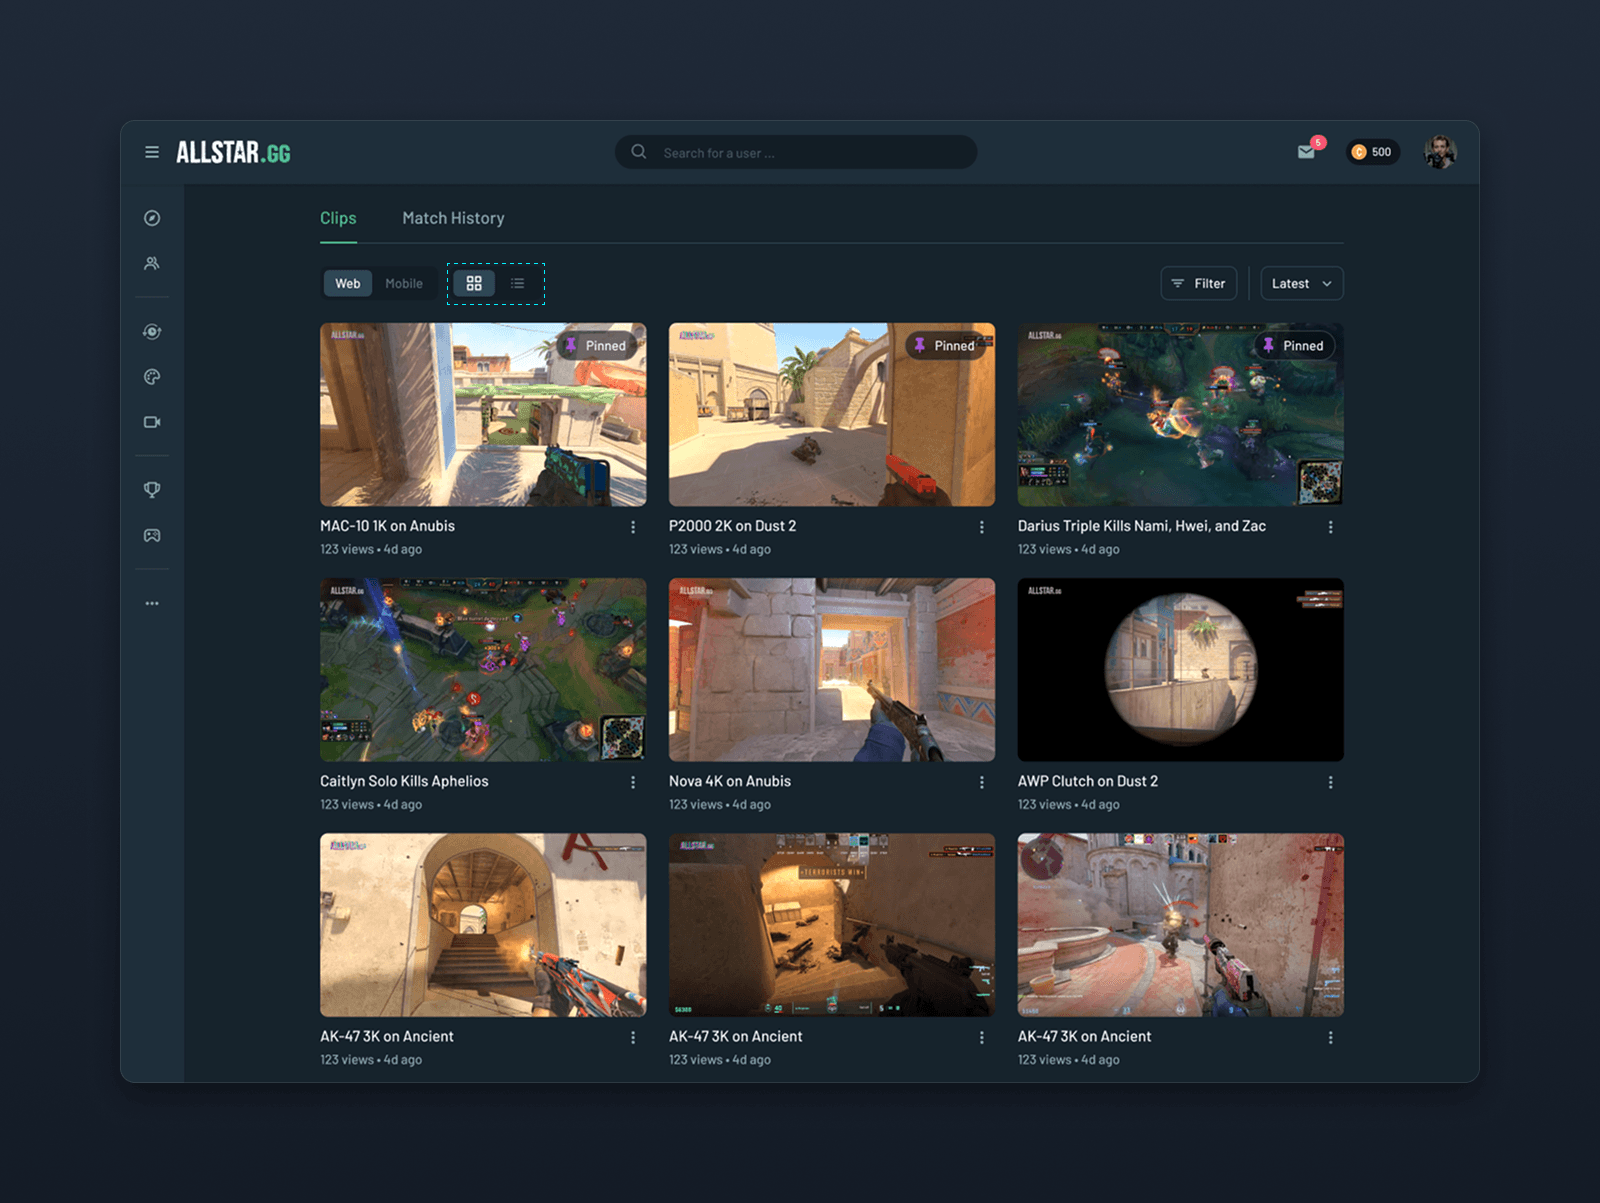Open options menu for Nova 4K on Anubis
Viewport: 1600px width, 1203px height.
[x=982, y=782]
